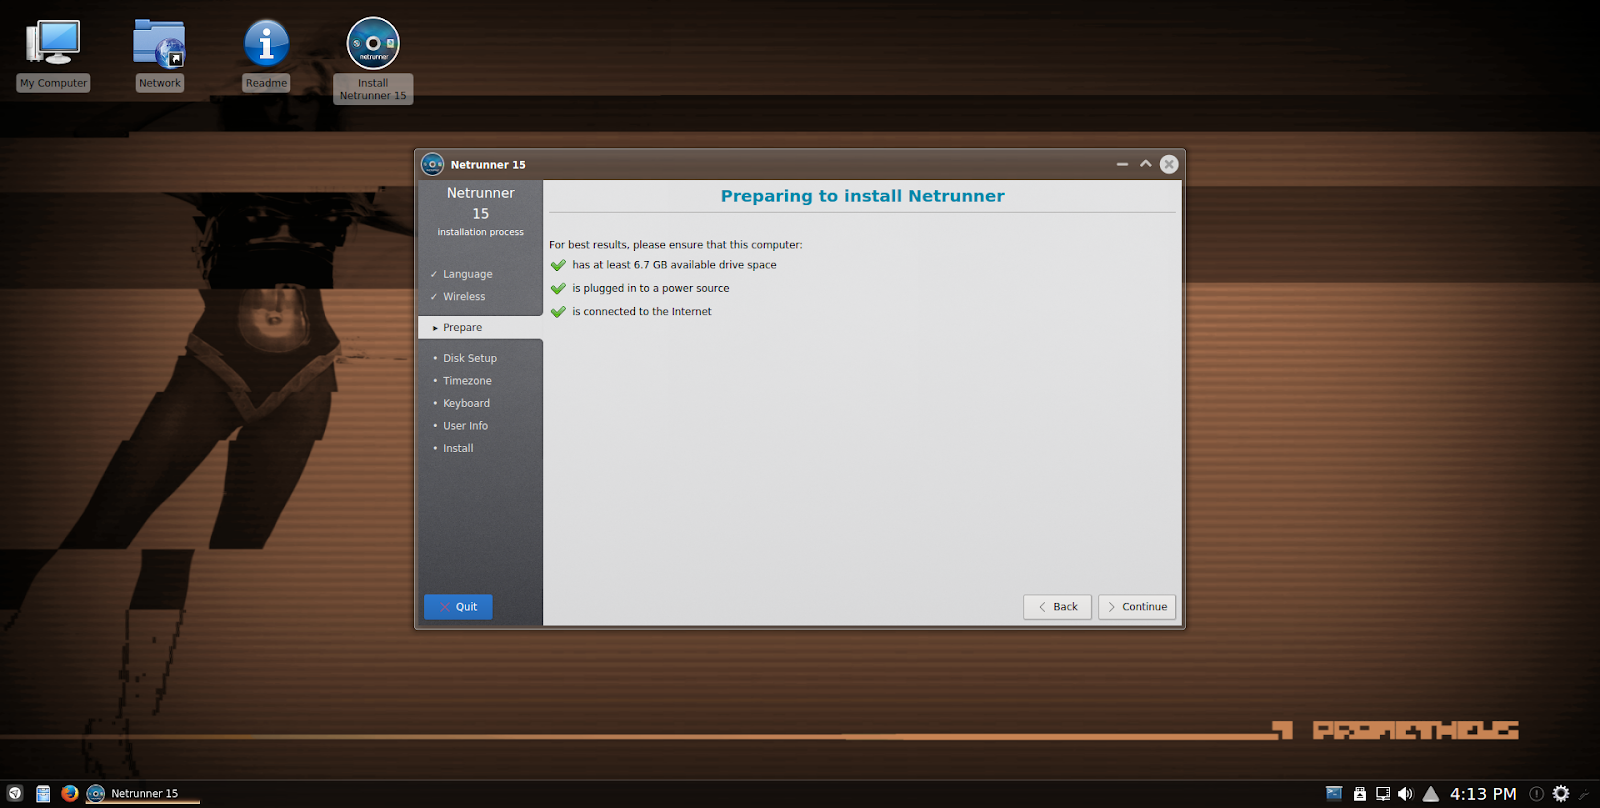Select the User Info step in sidebar
1600x808 pixels.
[465, 426]
